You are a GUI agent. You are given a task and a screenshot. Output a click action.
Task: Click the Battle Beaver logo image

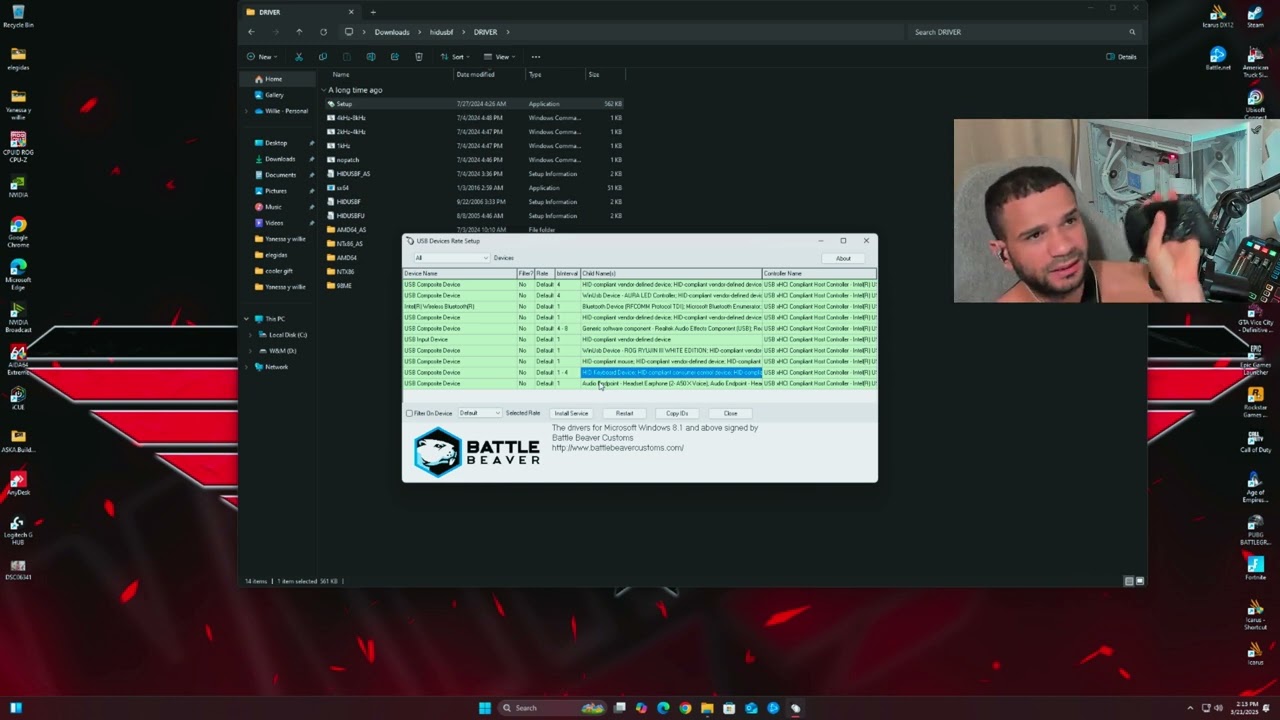[477, 452]
